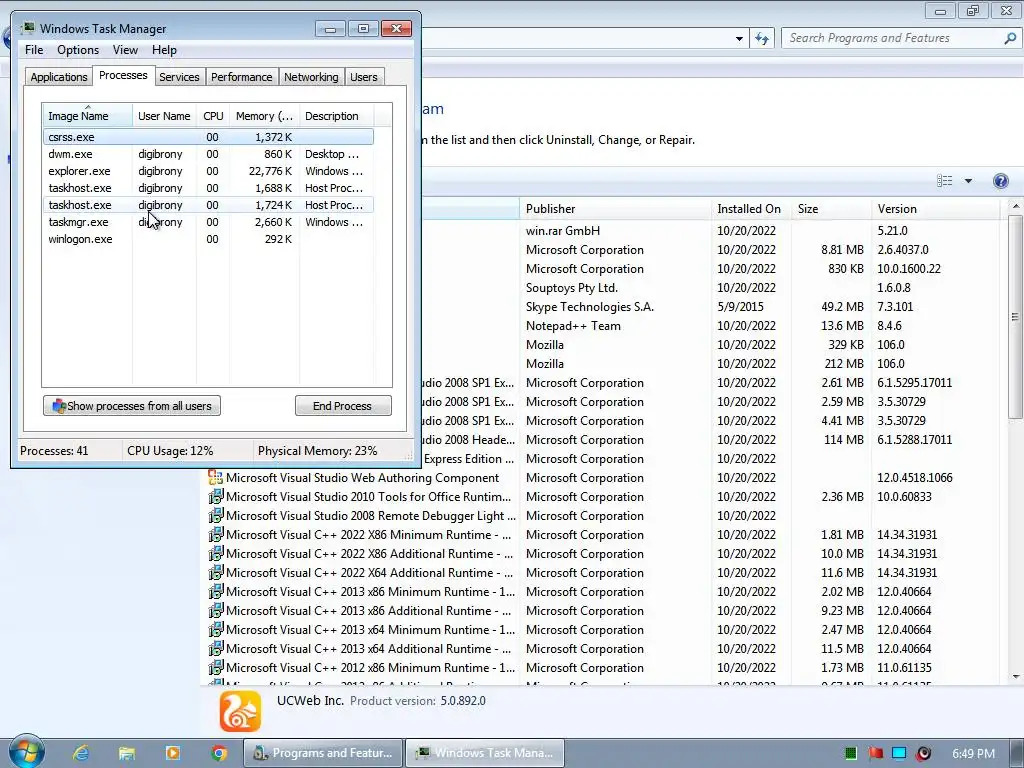Open View menu in Task Manager

point(125,50)
